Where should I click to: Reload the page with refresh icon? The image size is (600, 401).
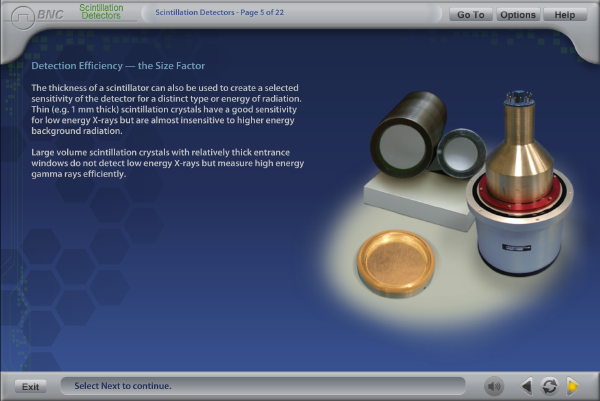[550, 386]
